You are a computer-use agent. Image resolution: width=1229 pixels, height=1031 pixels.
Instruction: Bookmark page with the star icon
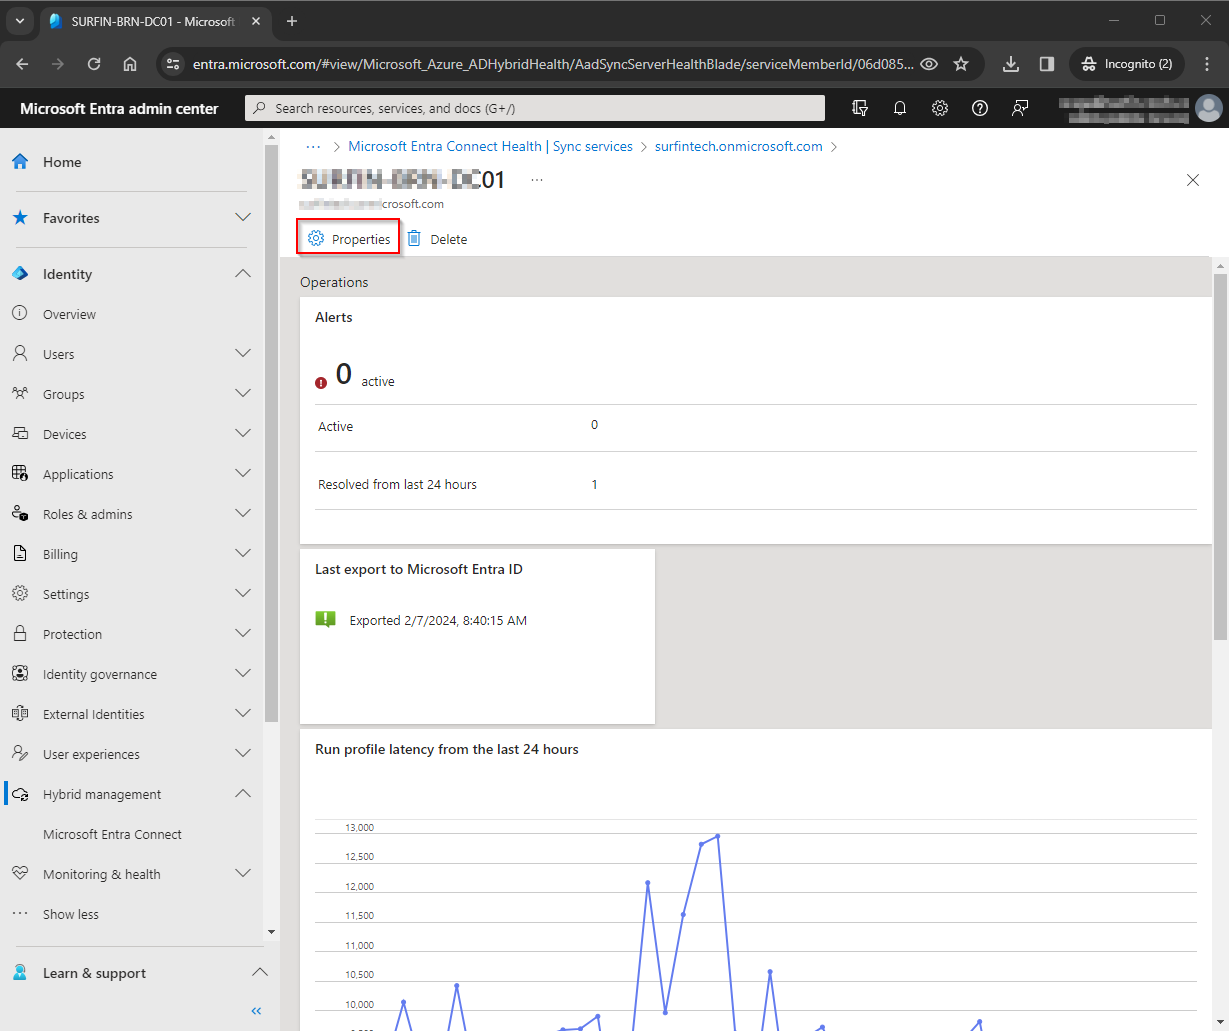(961, 64)
